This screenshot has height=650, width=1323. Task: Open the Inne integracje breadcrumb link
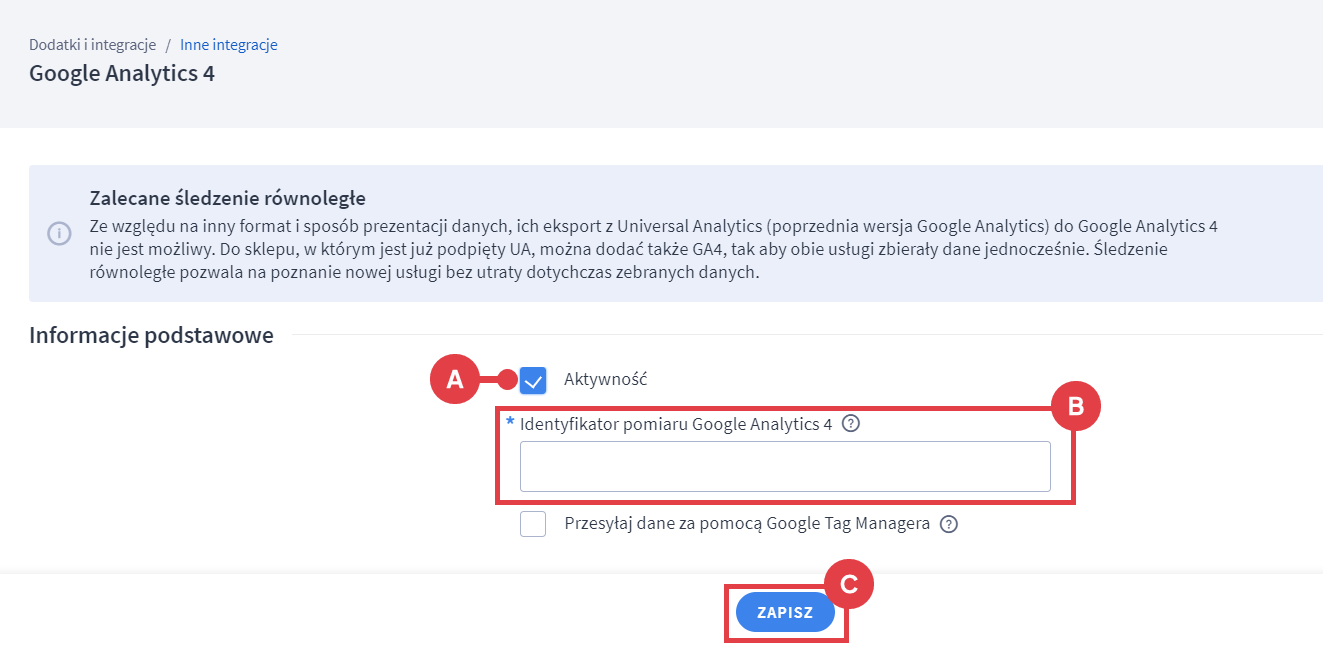point(229,44)
